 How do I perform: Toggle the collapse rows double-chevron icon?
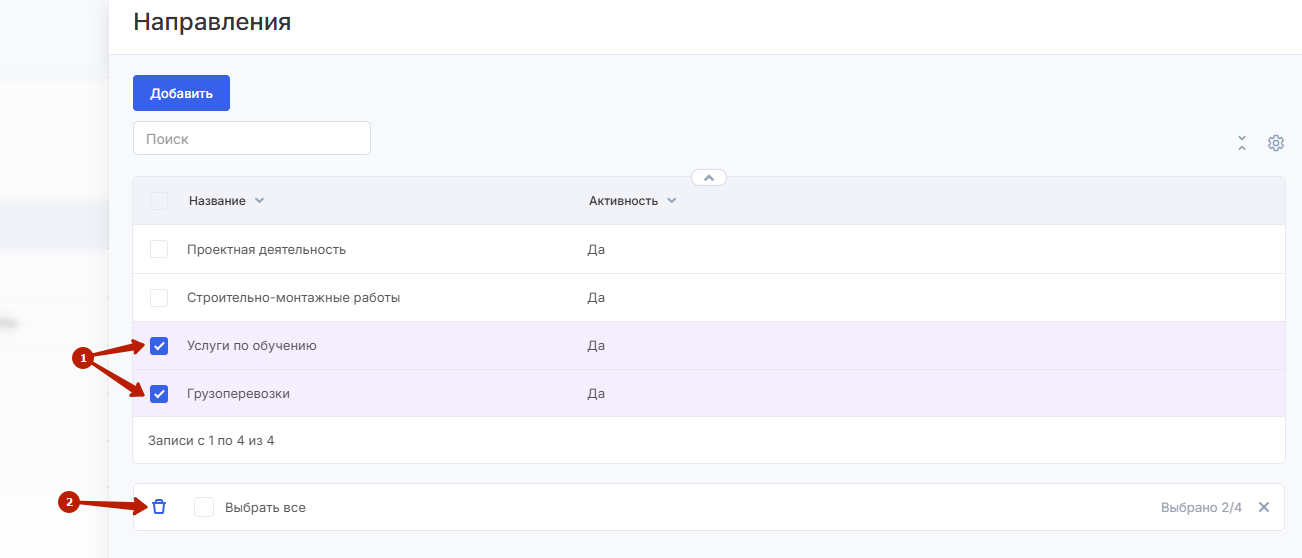[x=1242, y=143]
